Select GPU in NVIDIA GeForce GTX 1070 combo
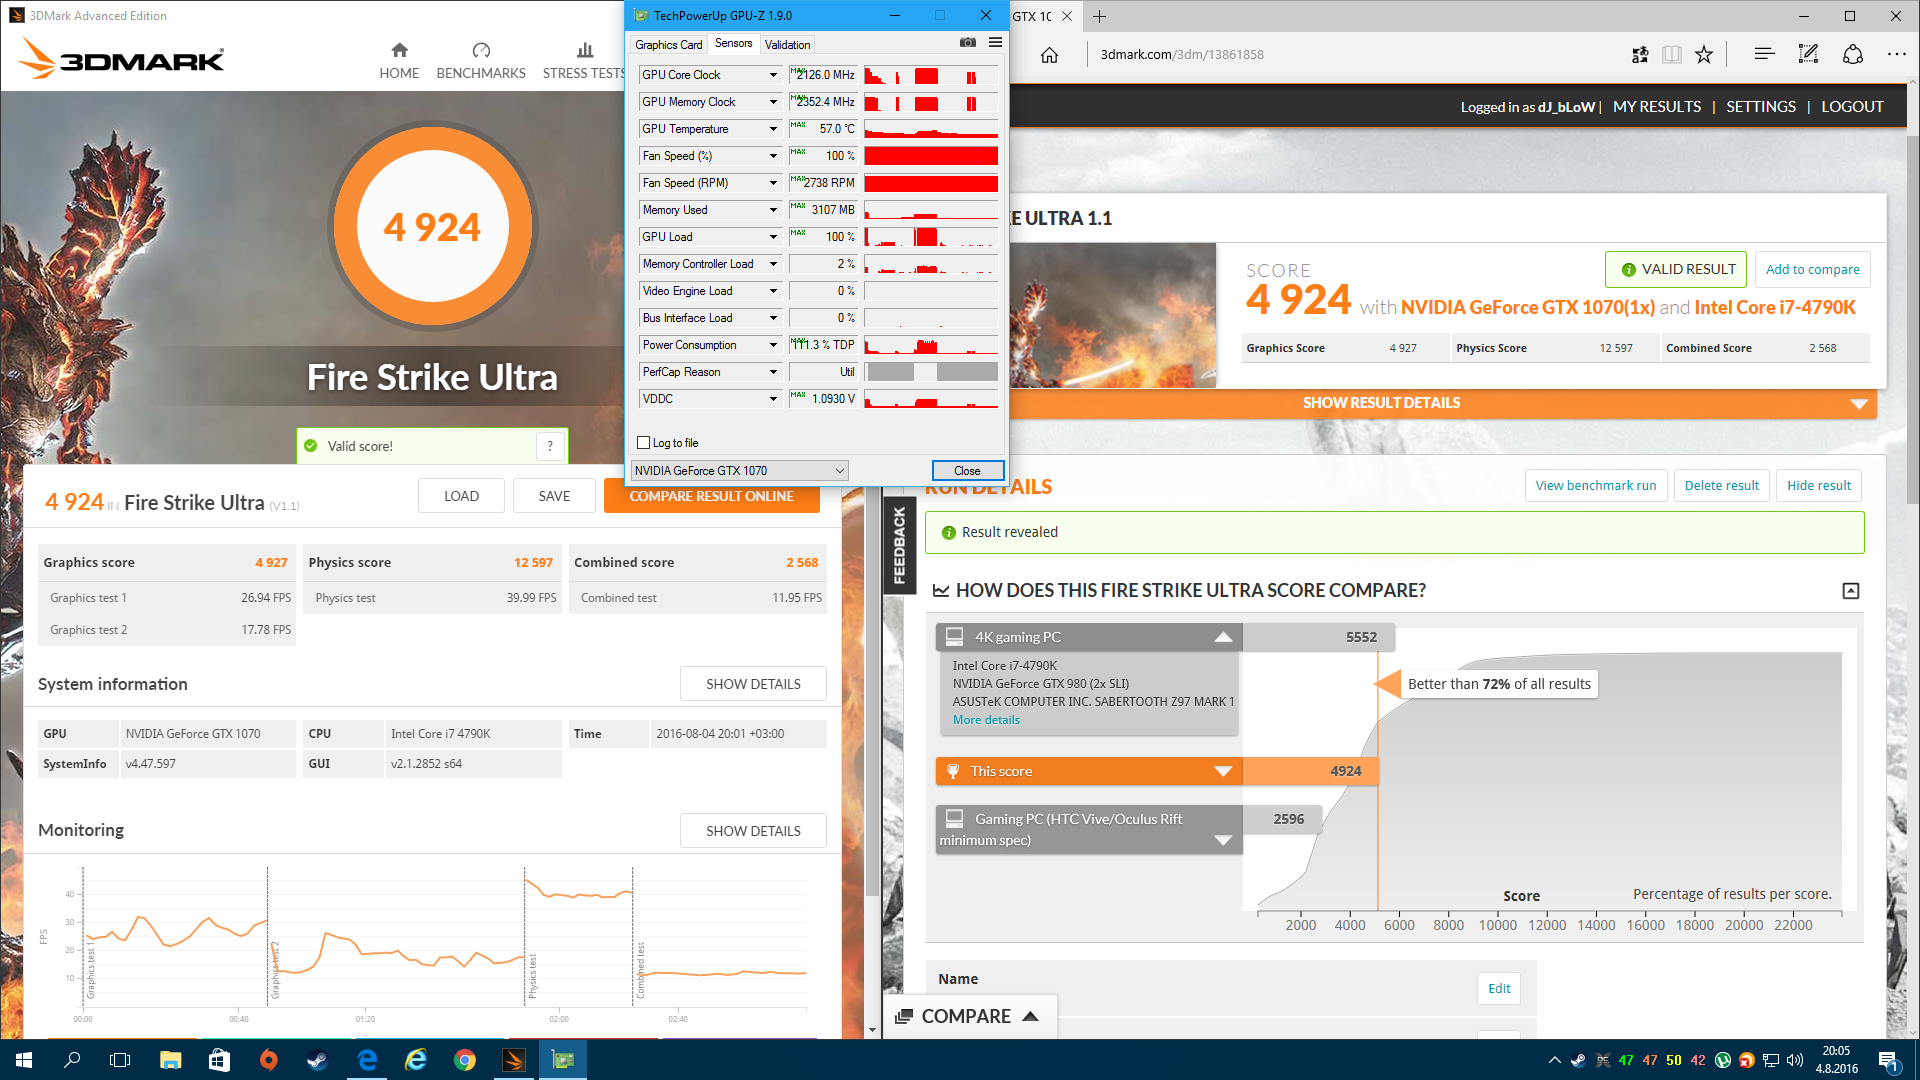 (x=740, y=471)
